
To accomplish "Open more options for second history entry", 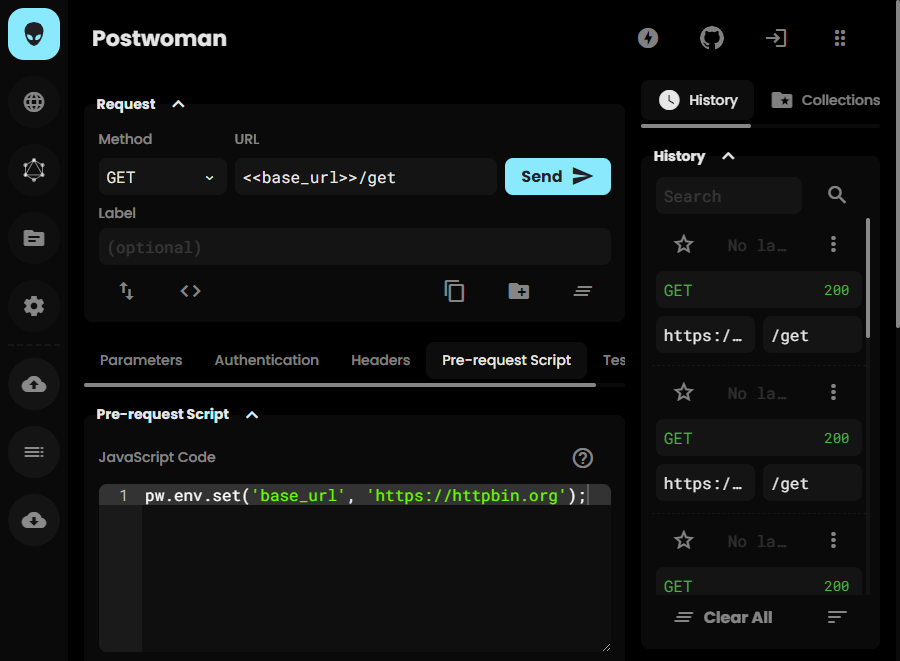I will 833,392.
